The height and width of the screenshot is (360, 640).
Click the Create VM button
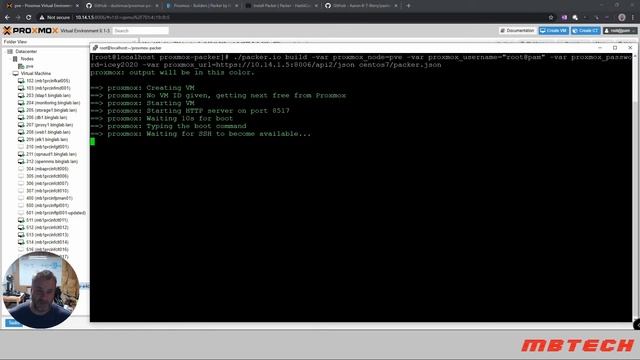pyautogui.click(x=553, y=31)
